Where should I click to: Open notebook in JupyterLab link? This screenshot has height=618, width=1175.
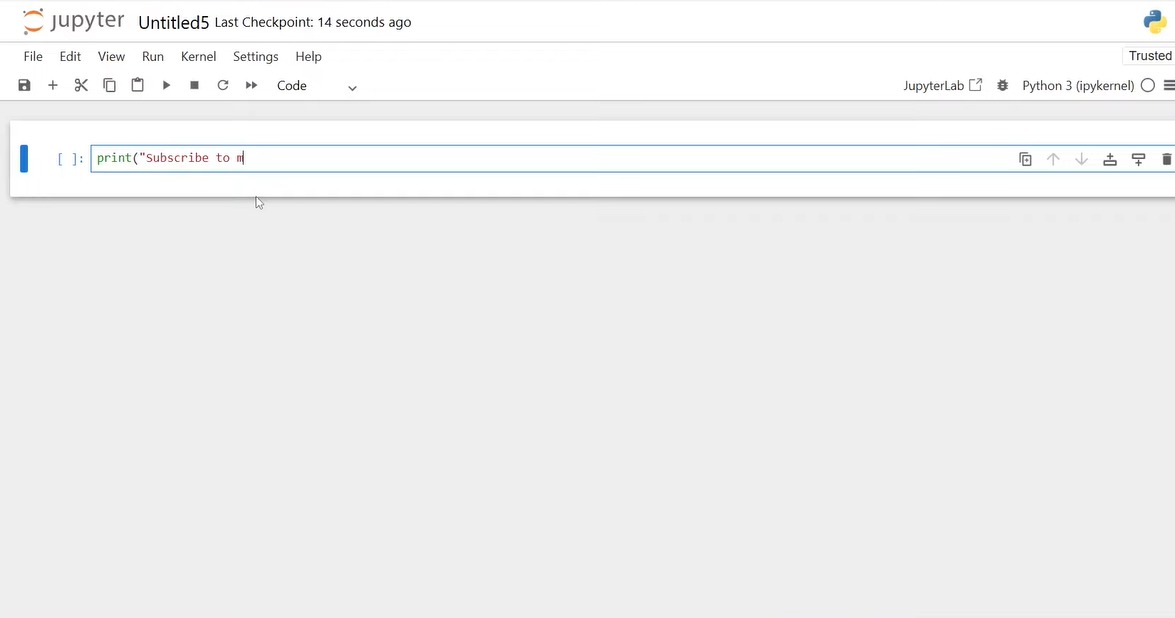coord(942,85)
